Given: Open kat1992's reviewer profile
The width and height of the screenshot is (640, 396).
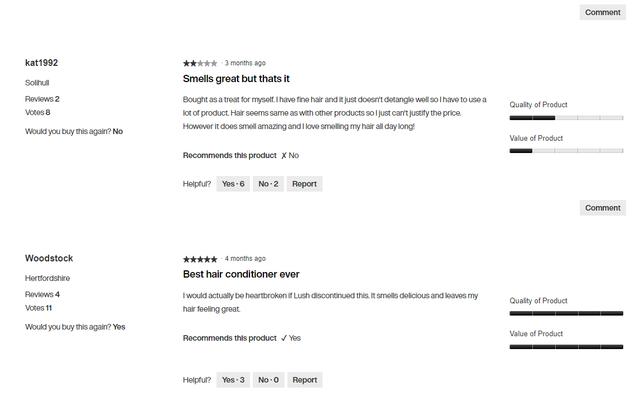Looking at the screenshot, I should 42,63.
